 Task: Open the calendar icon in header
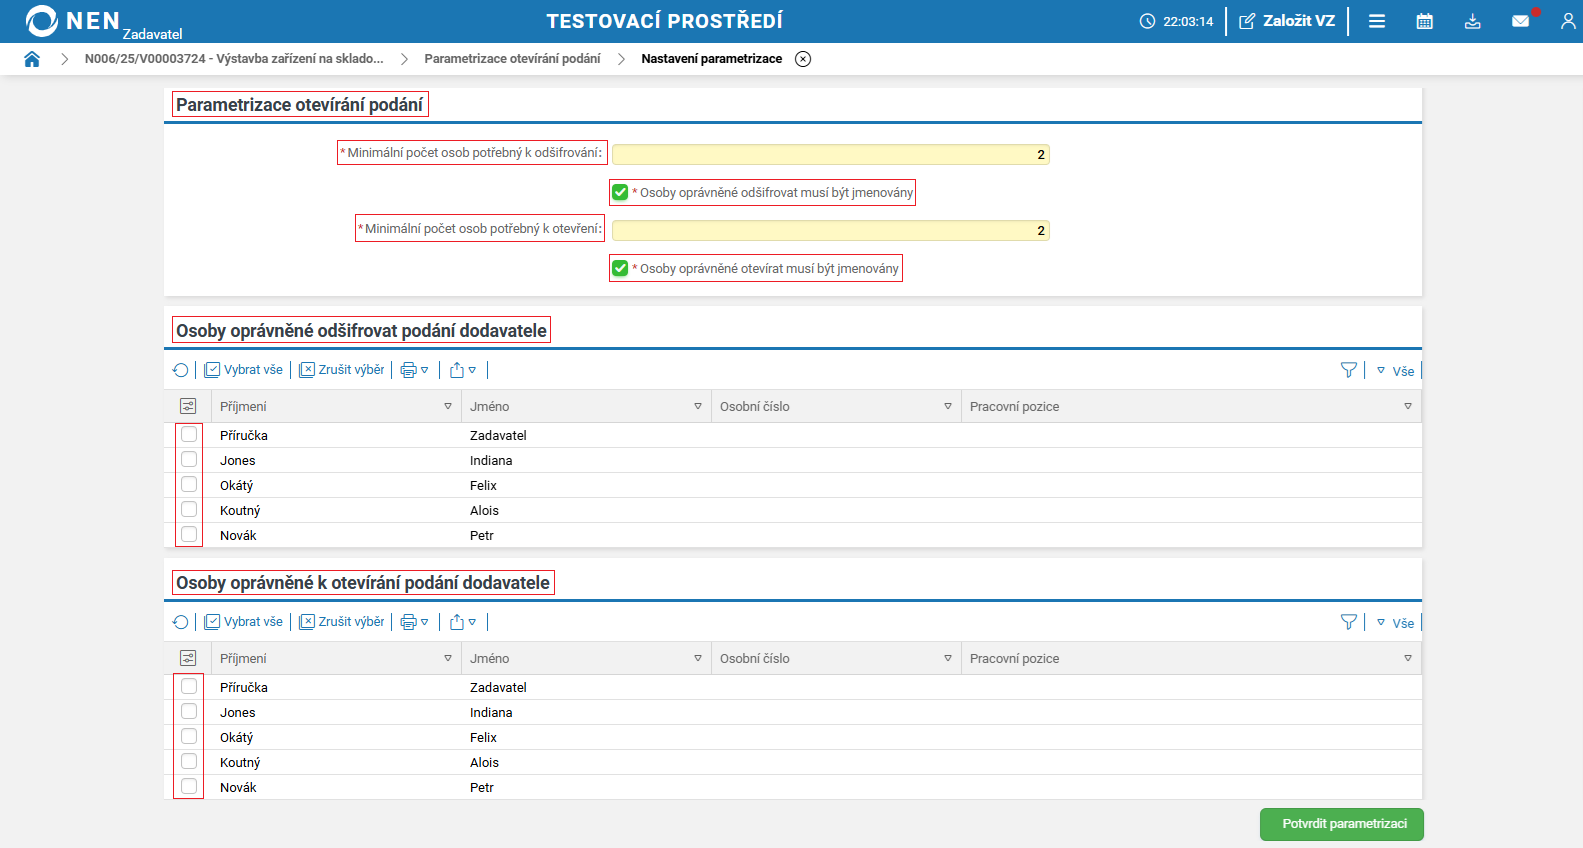(x=1424, y=21)
